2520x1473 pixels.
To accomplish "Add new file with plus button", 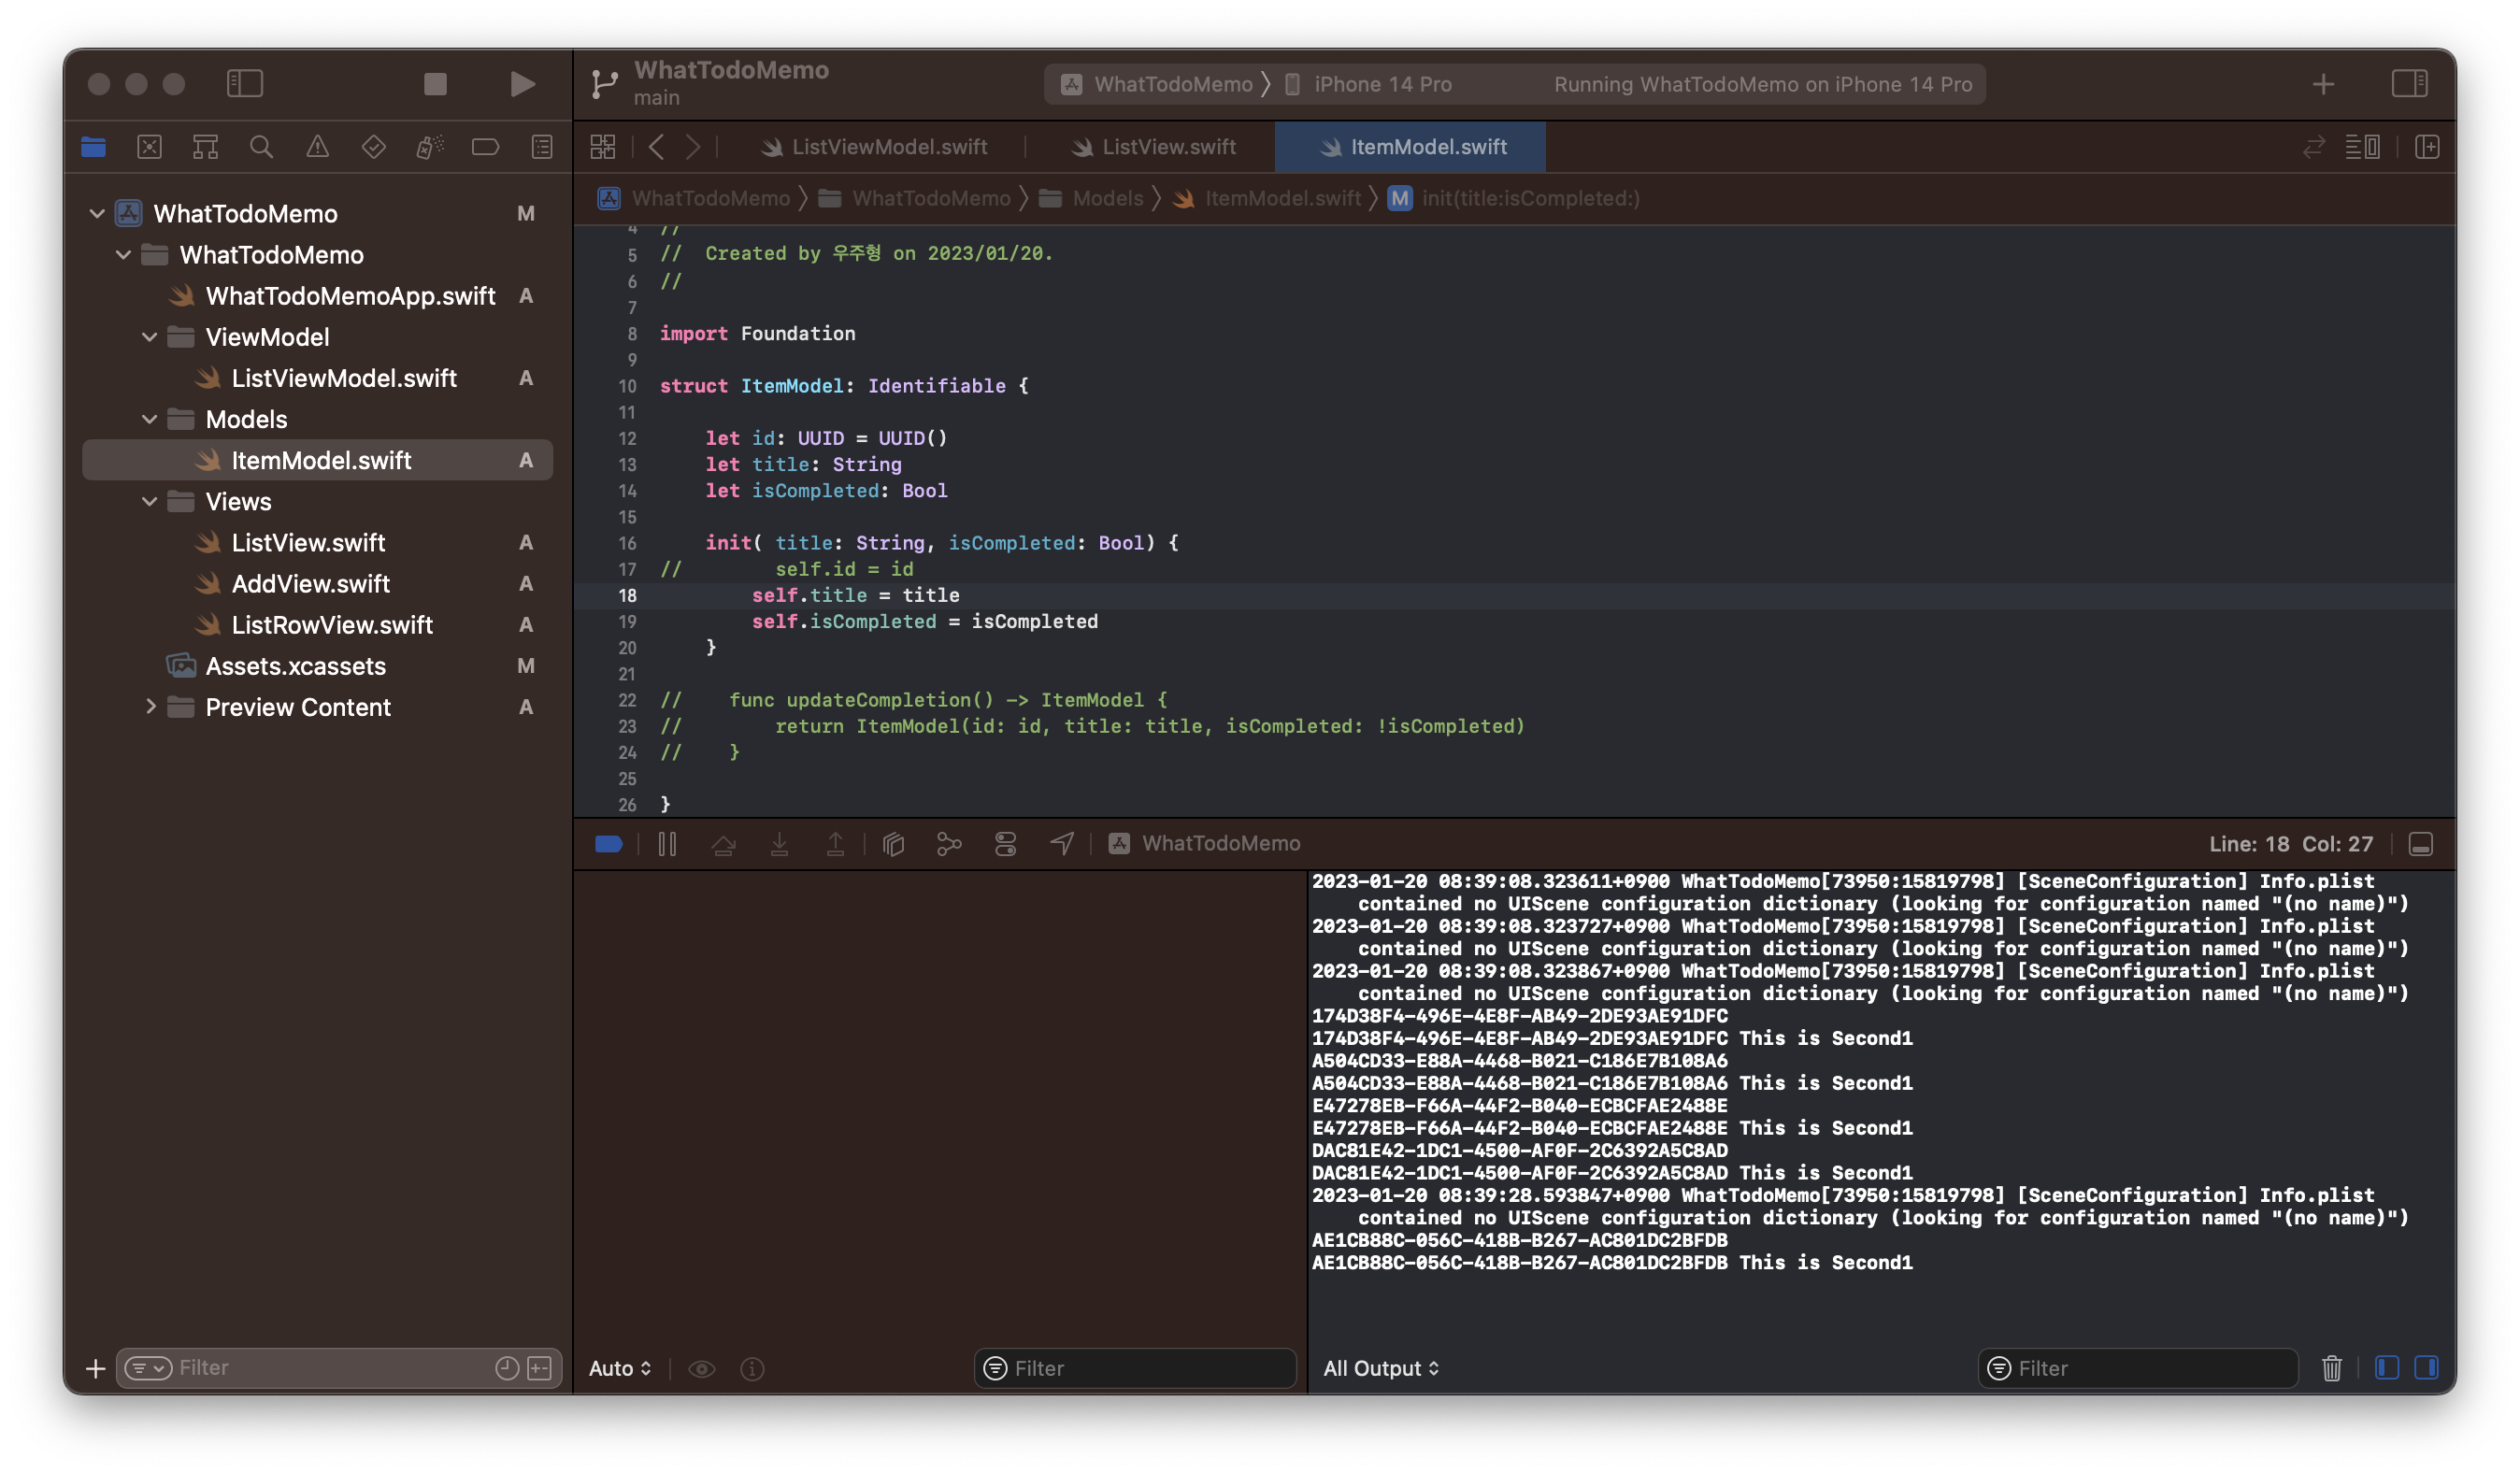I will click(x=95, y=1367).
